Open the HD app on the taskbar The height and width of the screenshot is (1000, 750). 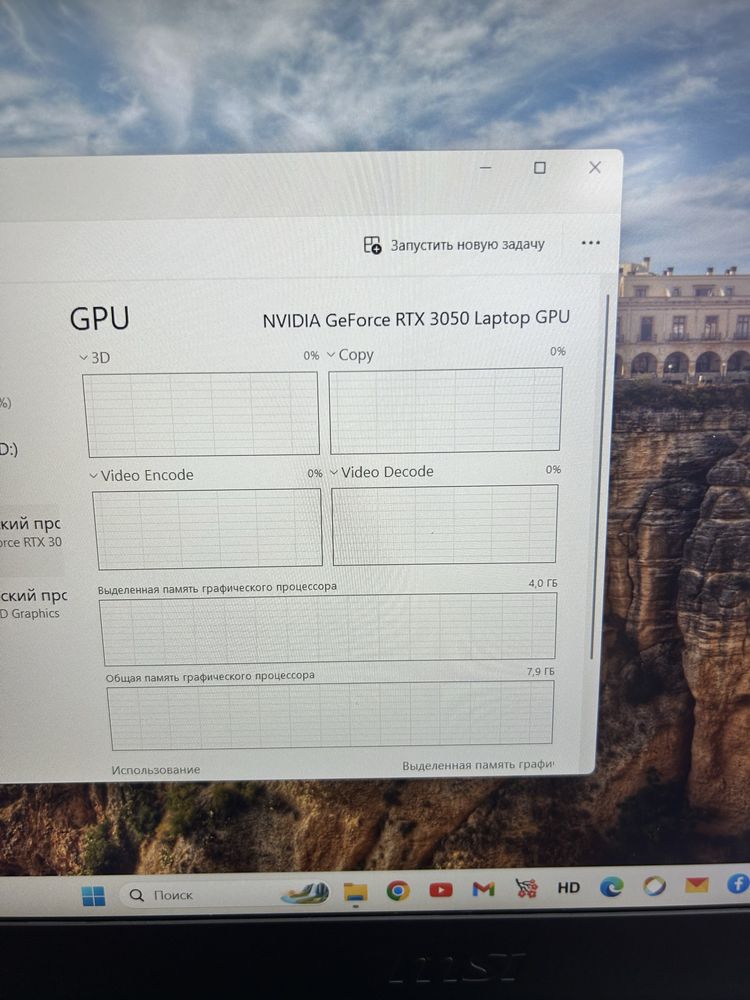(x=568, y=887)
